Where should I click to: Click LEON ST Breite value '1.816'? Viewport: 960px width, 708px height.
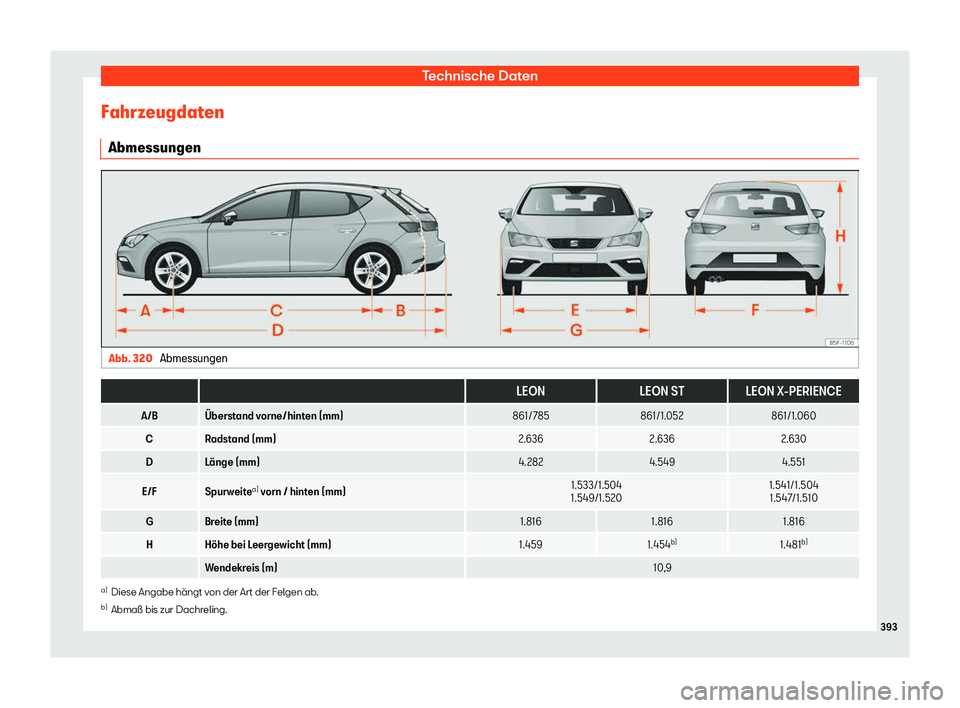[x=662, y=521]
